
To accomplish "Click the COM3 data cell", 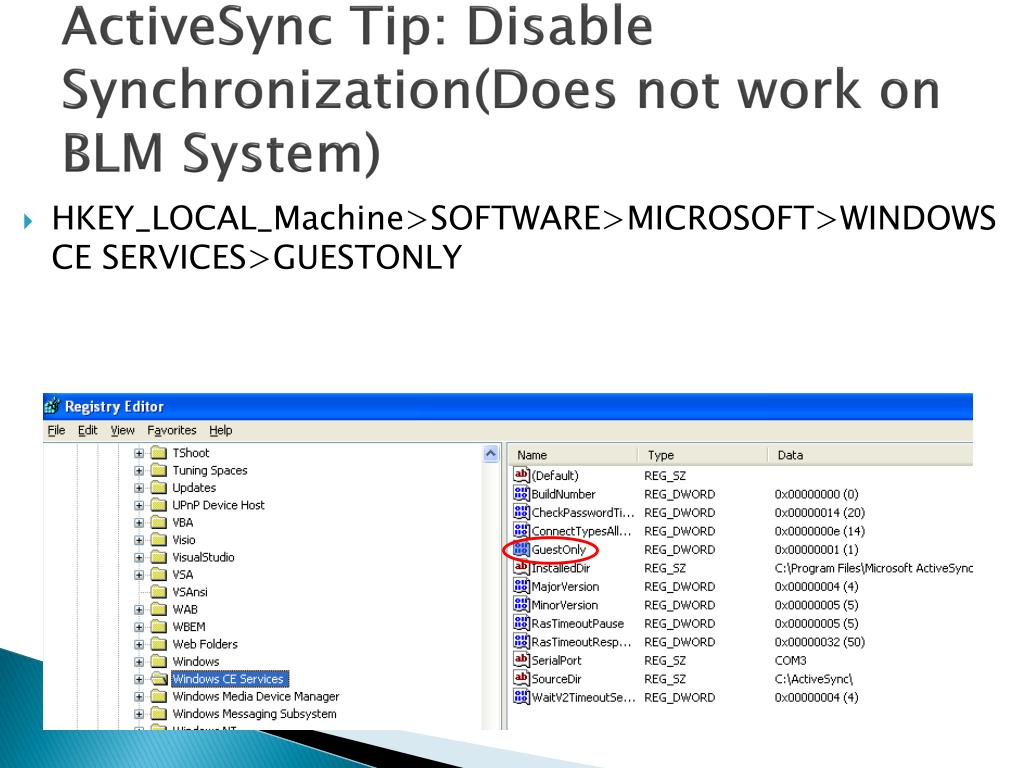I will tap(790, 660).
